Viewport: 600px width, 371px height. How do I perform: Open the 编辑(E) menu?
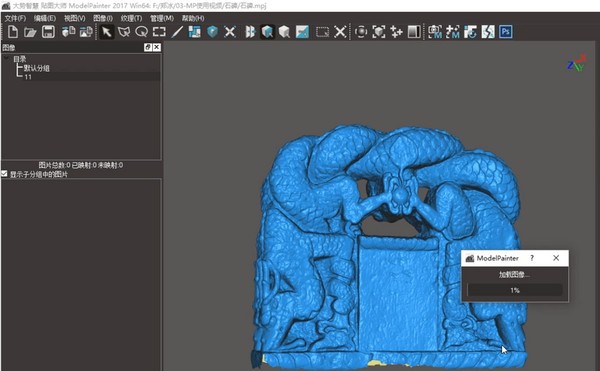(45, 18)
